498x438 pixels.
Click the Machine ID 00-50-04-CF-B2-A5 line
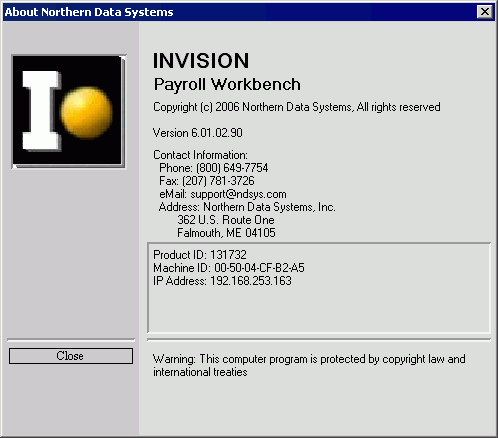pyautogui.click(x=229, y=268)
